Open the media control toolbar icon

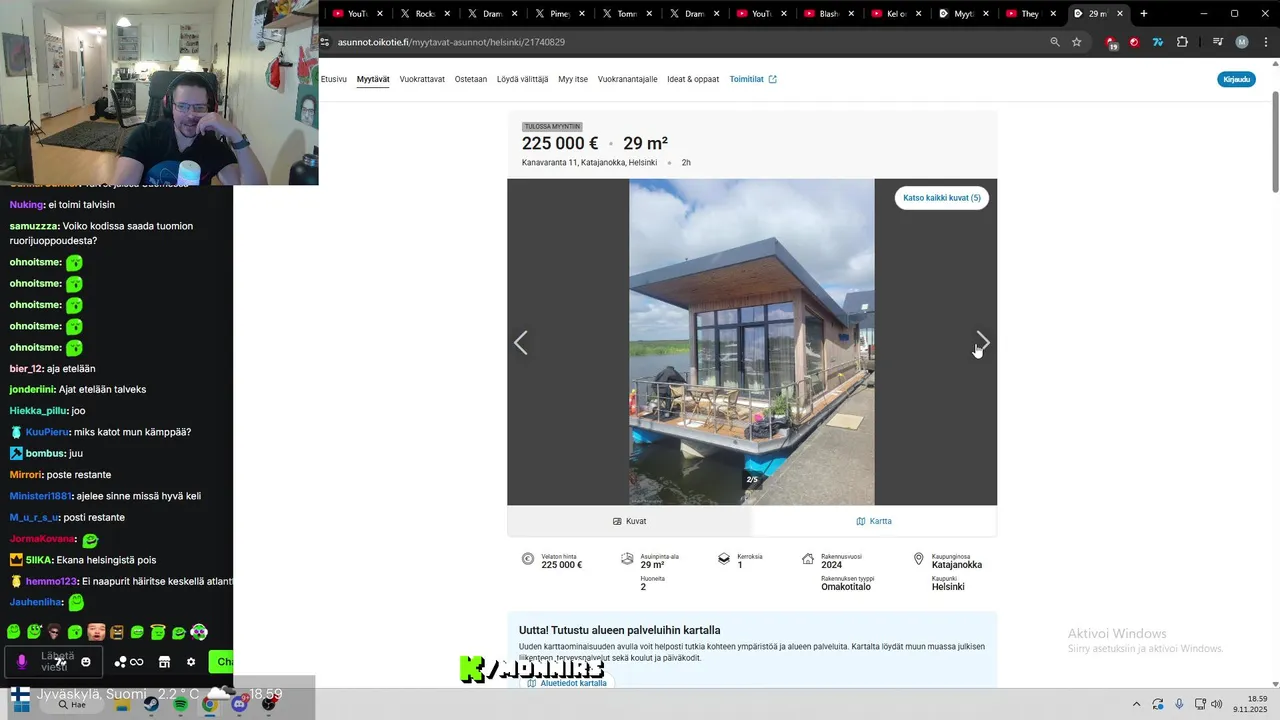tap(1218, 42)
